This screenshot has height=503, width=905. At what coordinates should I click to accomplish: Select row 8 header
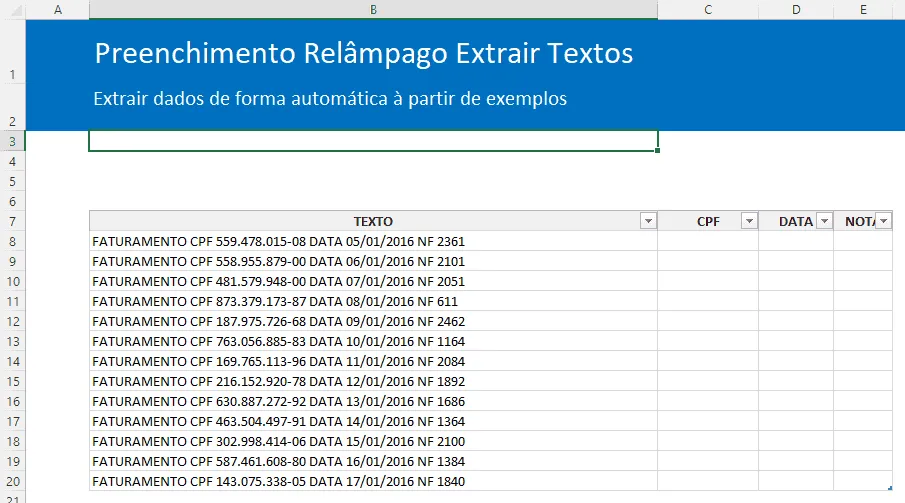coord(13,241)
